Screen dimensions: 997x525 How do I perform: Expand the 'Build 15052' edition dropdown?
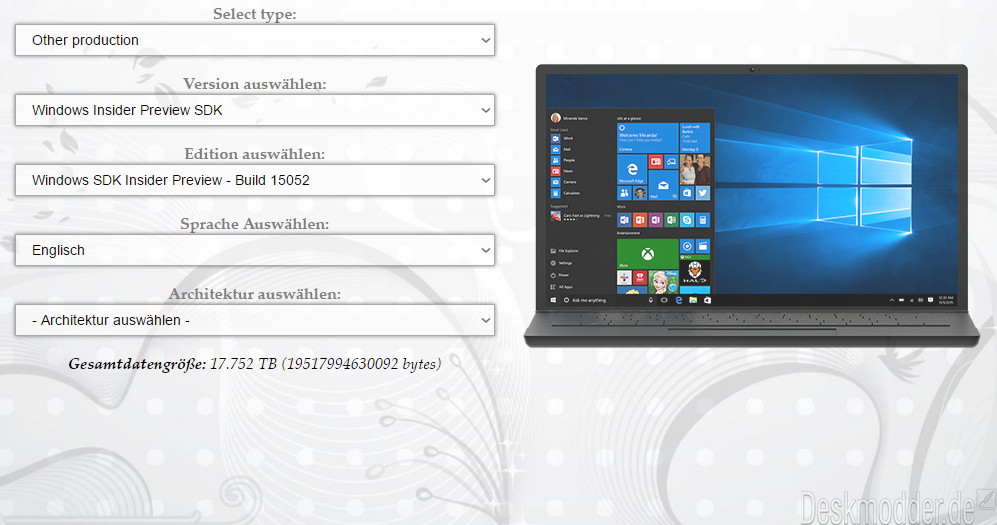[x=254, y=180]
